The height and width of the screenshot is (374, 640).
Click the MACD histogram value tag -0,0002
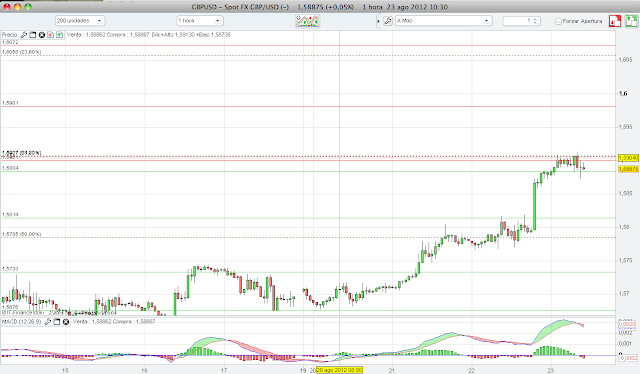pos(629,358)
